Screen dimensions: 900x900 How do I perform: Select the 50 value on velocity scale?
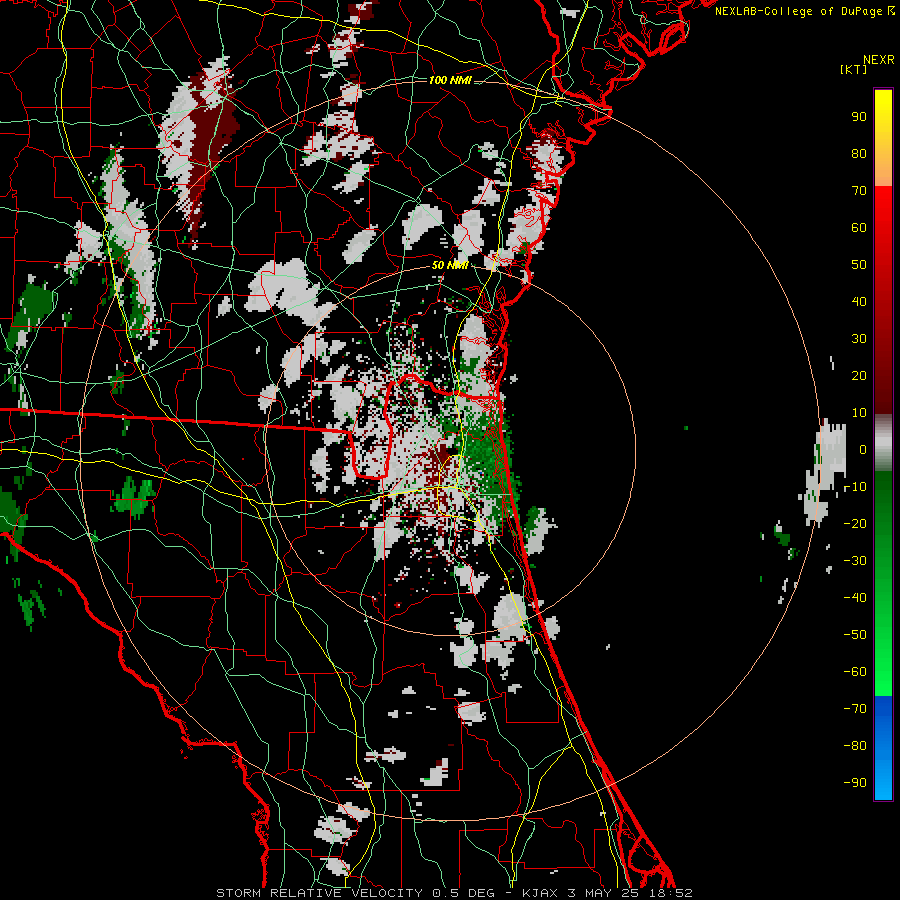[x=859, y=265]
